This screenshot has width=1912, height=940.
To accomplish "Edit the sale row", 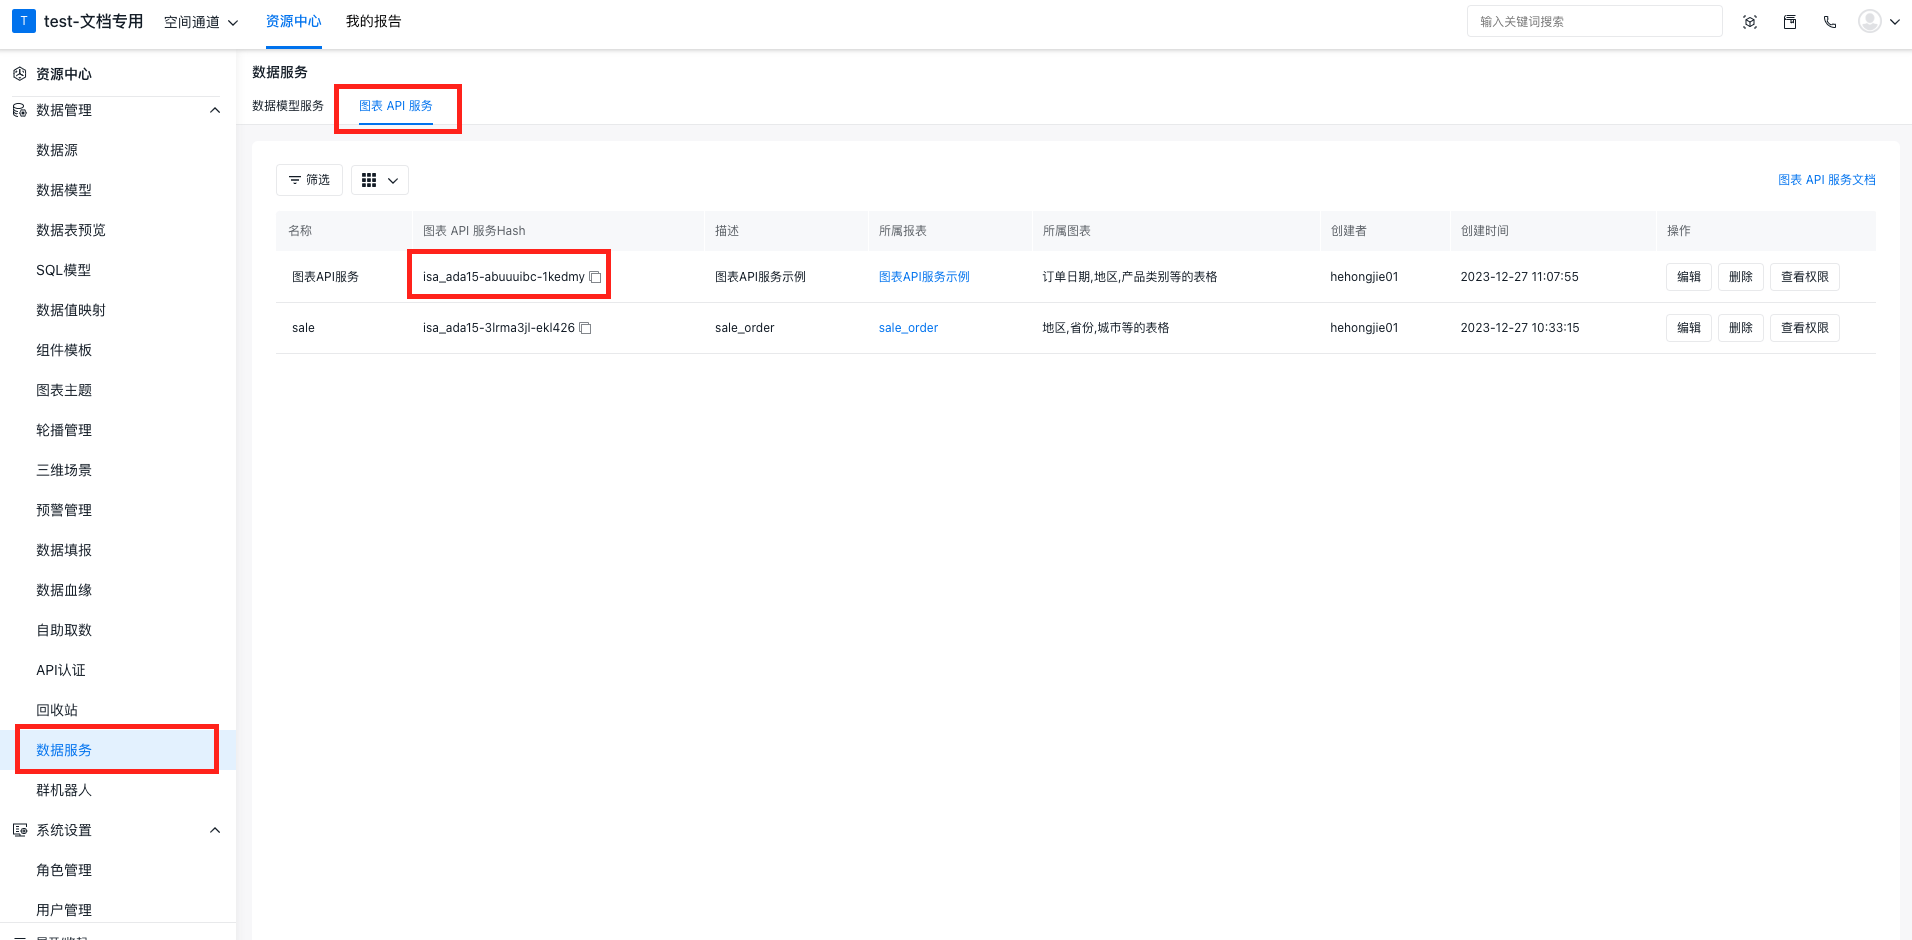I will [1688, 328].
